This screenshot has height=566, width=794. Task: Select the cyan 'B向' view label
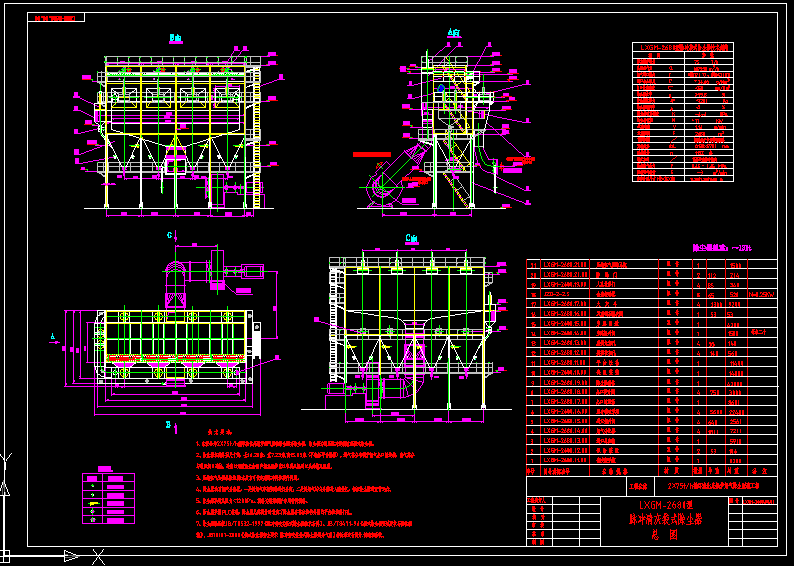[176, 38]
